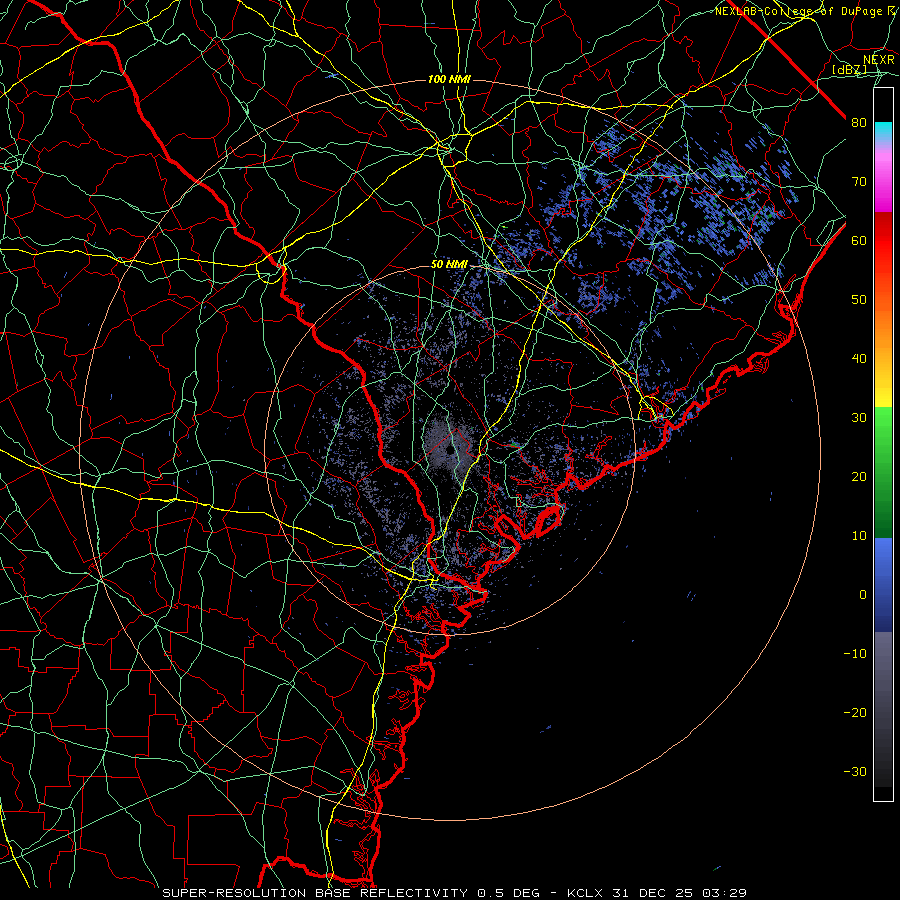Viewport: 900px width, 900px height.
Task: Click the -20 value on dBZ scale
Action: (855, 712)
